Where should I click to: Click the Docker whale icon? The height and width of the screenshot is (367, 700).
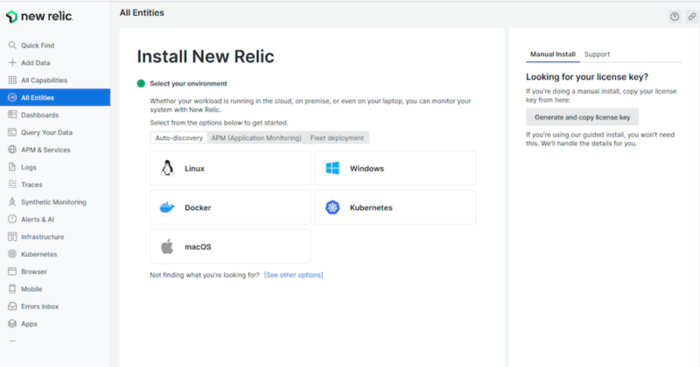pos(167,208)
